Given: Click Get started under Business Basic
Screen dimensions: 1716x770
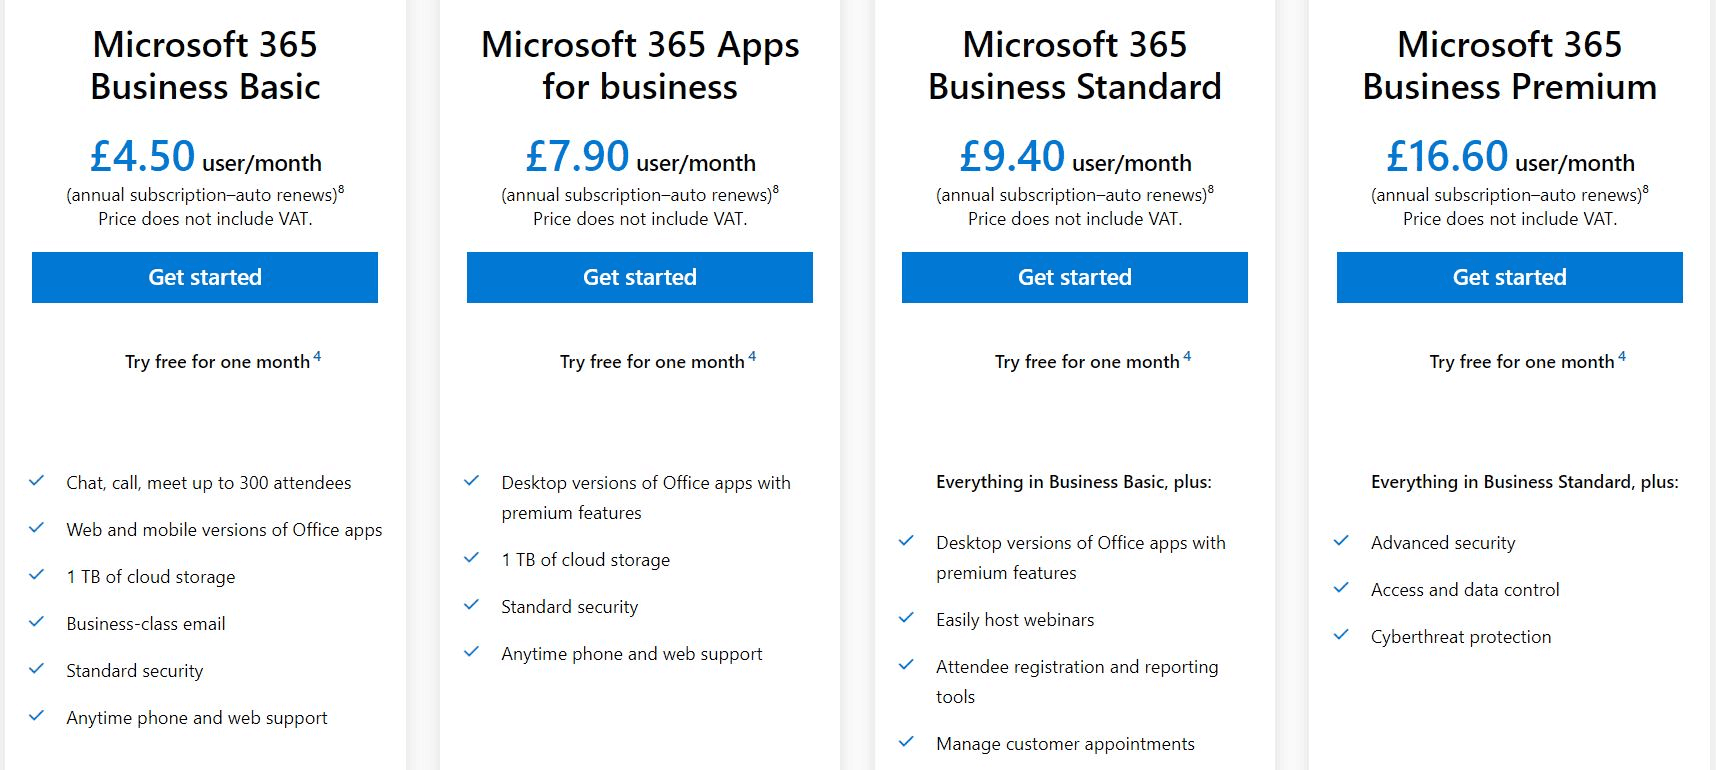Looking at the screenshot, I should coord(205,277).
